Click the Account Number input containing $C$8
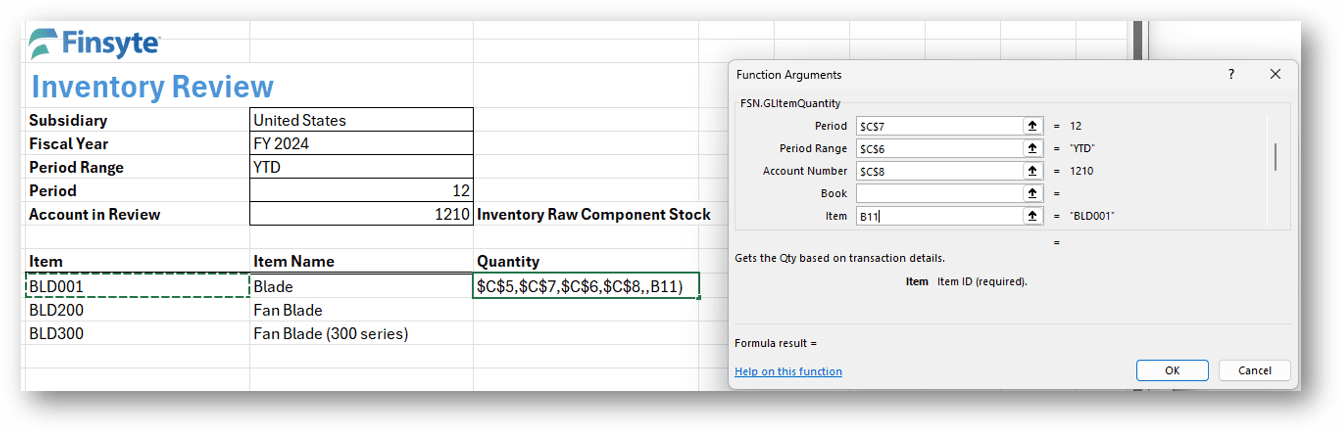Screen dimensions: 1343x433 coord(938,171)
